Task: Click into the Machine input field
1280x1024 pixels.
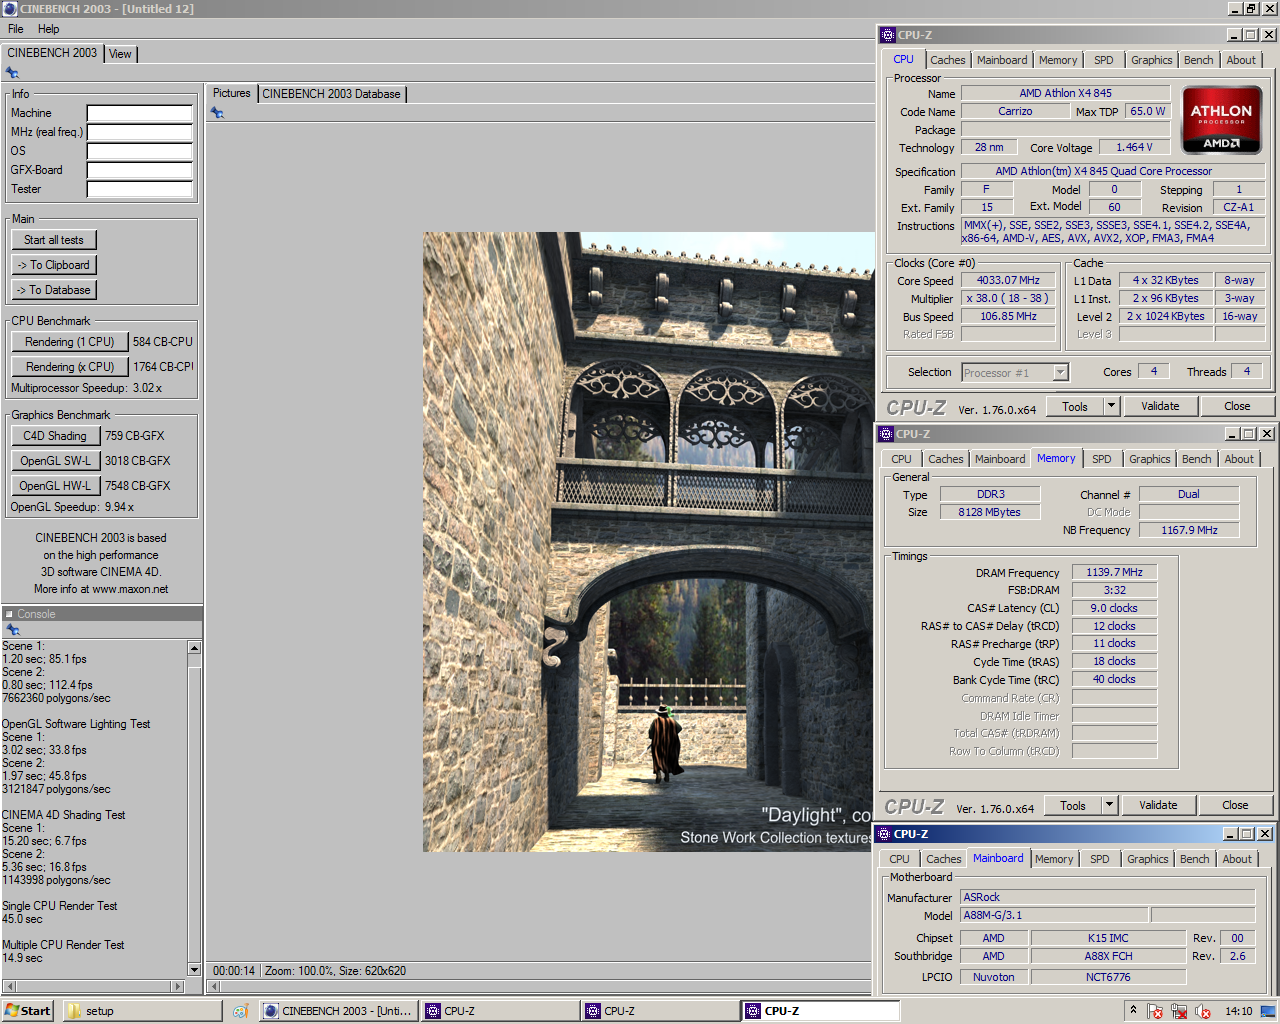Action: coord(139,113)
